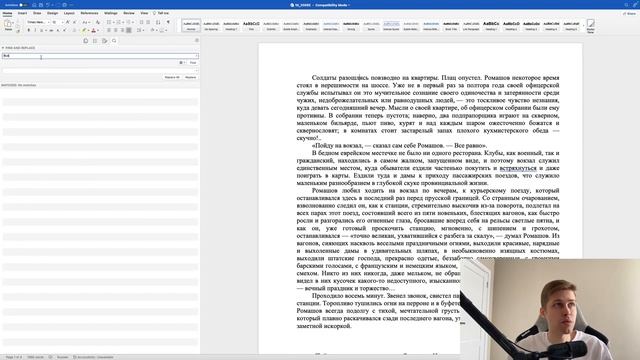Show the Find and Replace sidebar tab

tap(114, 41)
